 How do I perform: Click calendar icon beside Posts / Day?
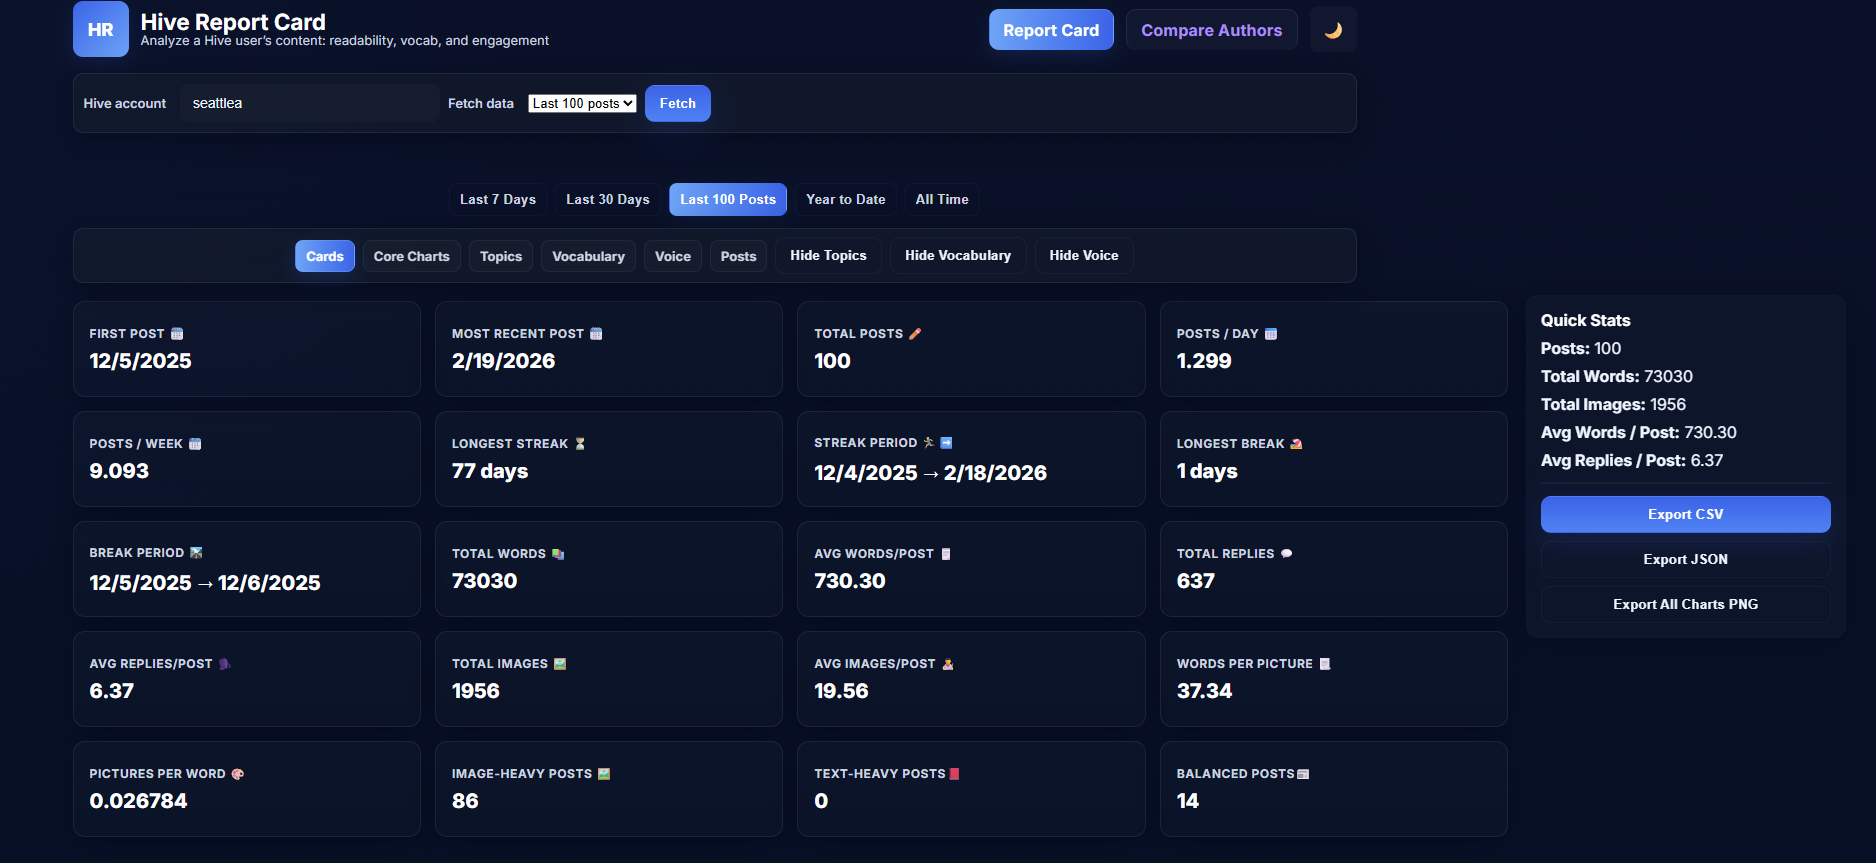1271,334
